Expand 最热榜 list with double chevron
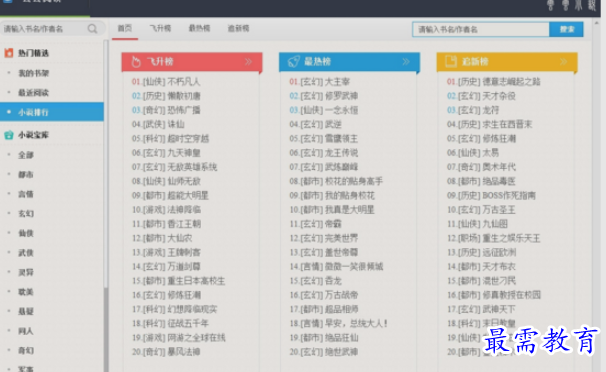This screenshot has width=606, height=372. click(x=406, y=61)
